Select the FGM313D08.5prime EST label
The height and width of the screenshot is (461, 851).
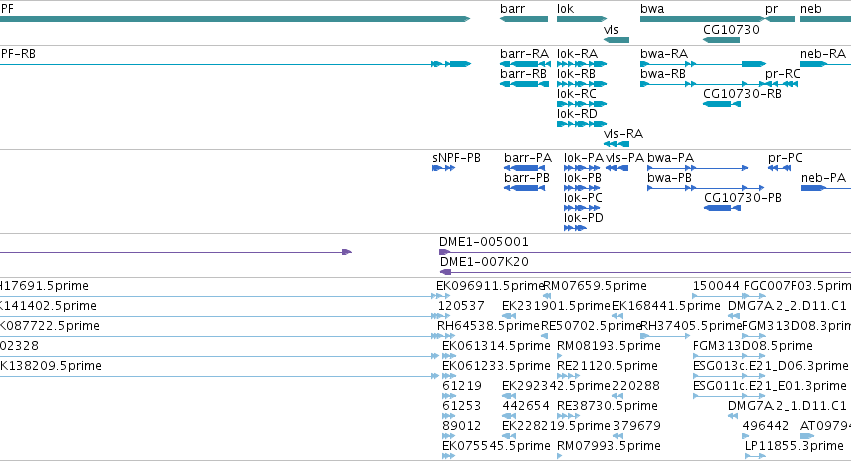pos(753,346)
